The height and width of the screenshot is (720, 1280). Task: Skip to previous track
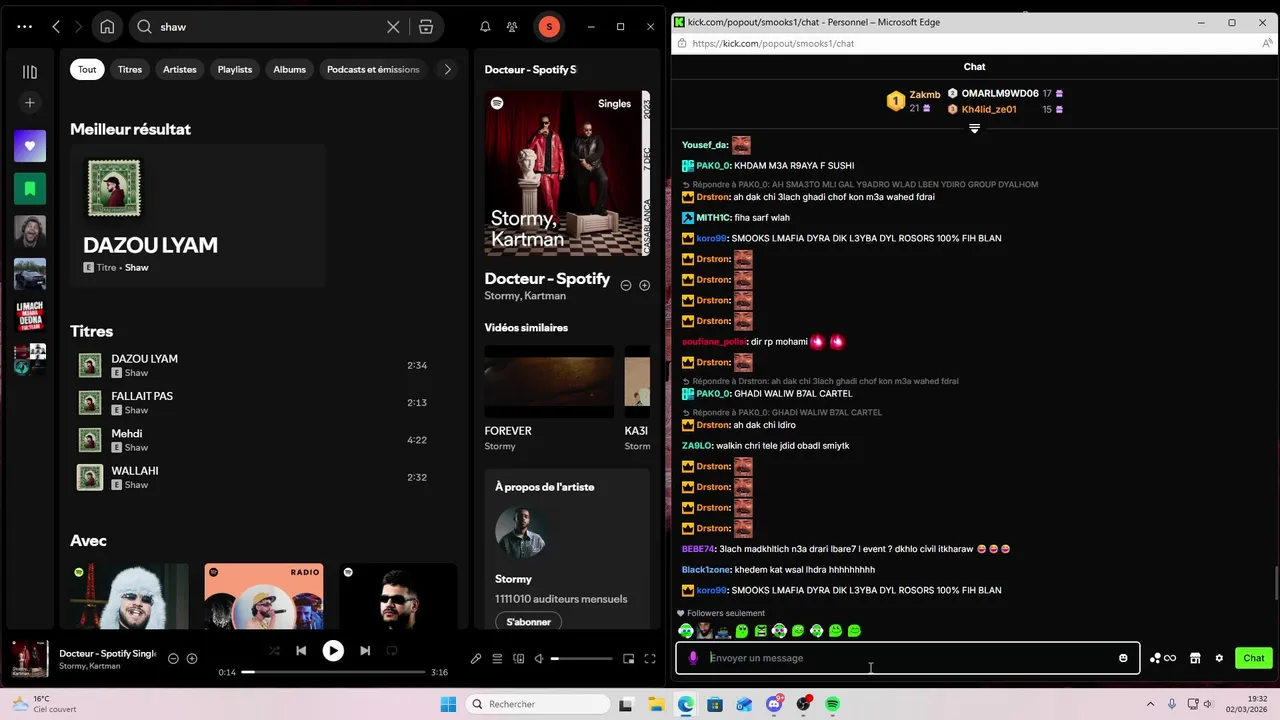click(x=301, y=651)
